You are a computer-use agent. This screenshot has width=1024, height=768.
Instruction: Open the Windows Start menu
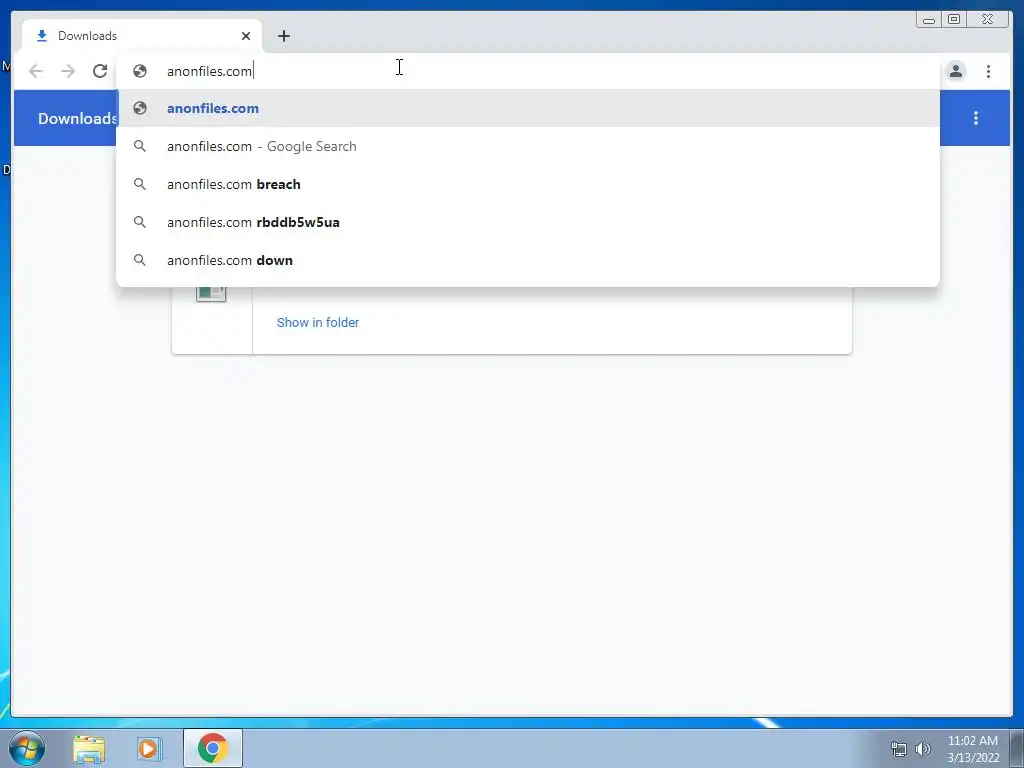point(27,748)
